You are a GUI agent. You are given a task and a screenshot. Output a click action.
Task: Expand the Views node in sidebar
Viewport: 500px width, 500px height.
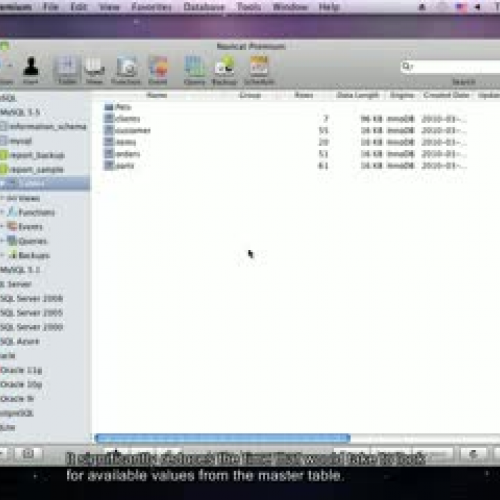[2, 198]
